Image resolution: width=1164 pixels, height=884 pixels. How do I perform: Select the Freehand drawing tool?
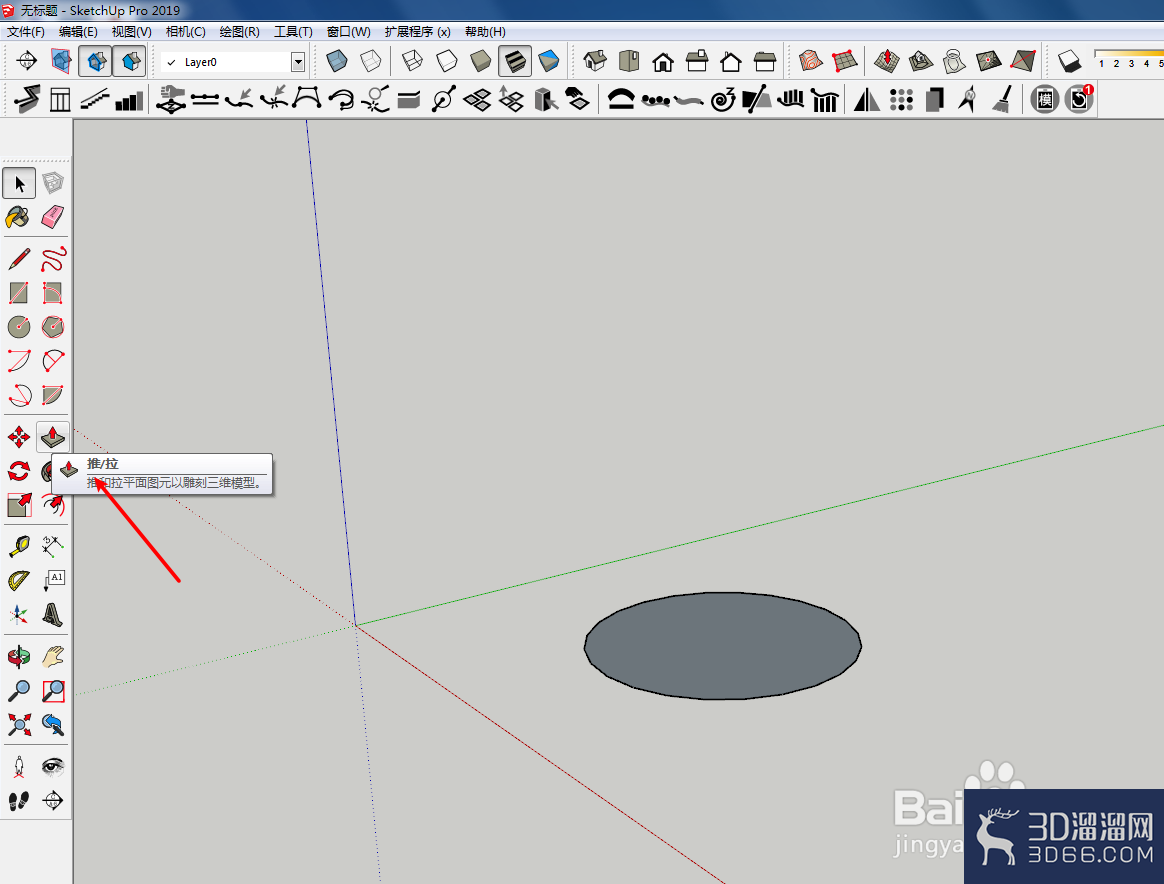pos(53,260)
